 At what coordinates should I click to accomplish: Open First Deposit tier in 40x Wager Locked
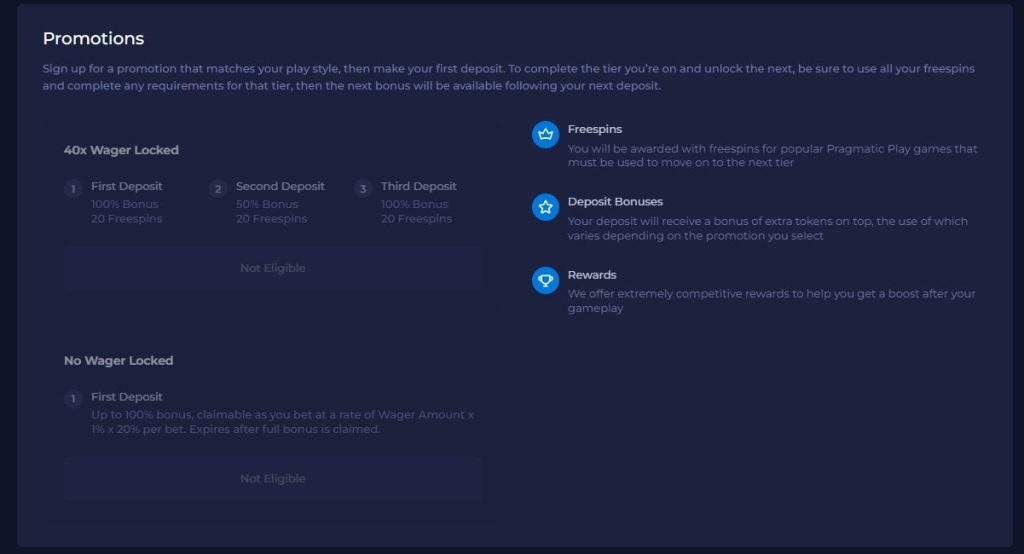(x=126, y=186)
